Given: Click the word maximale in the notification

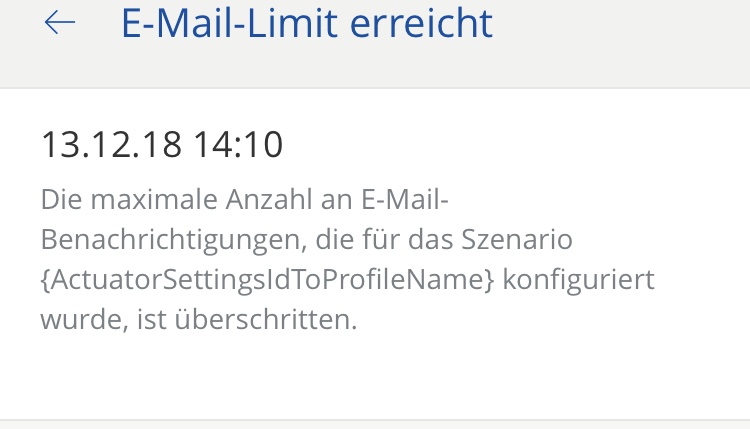Looking at the screenshot, I should pos(154,199).
